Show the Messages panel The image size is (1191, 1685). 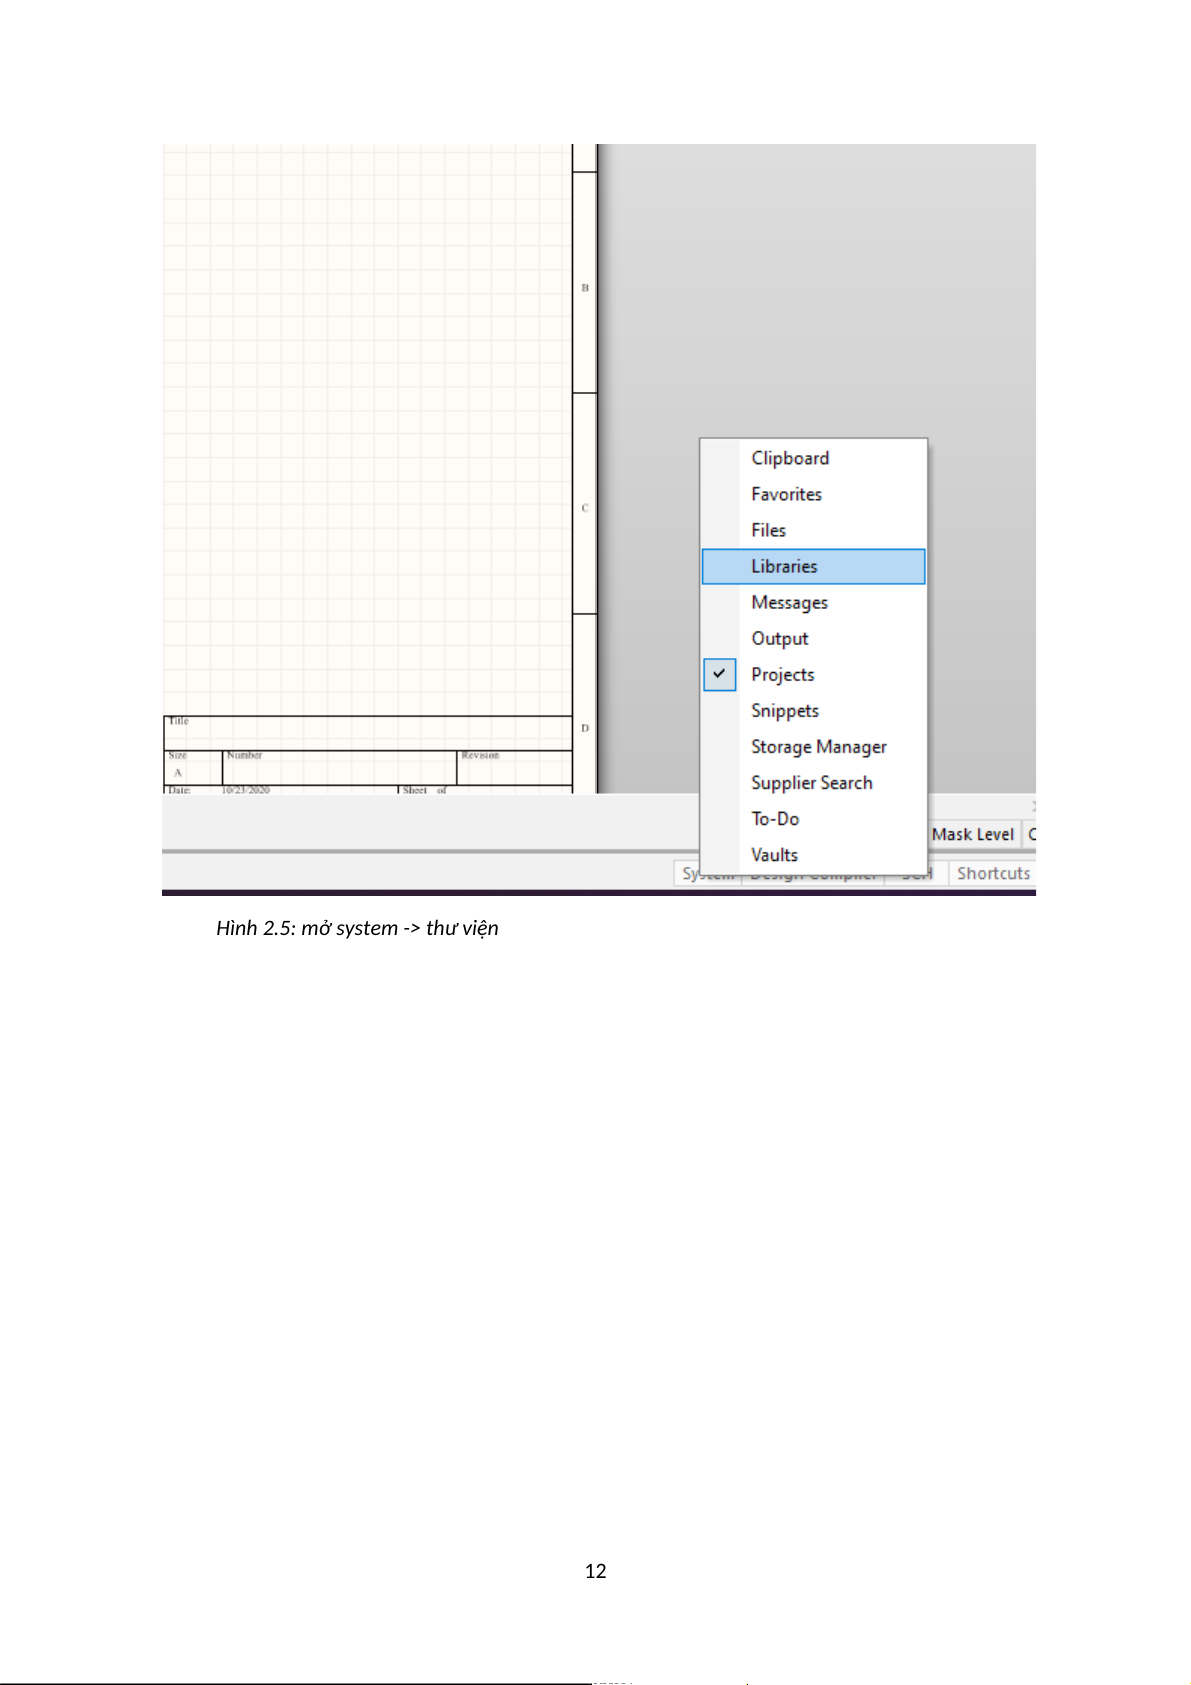pos(789,602)
